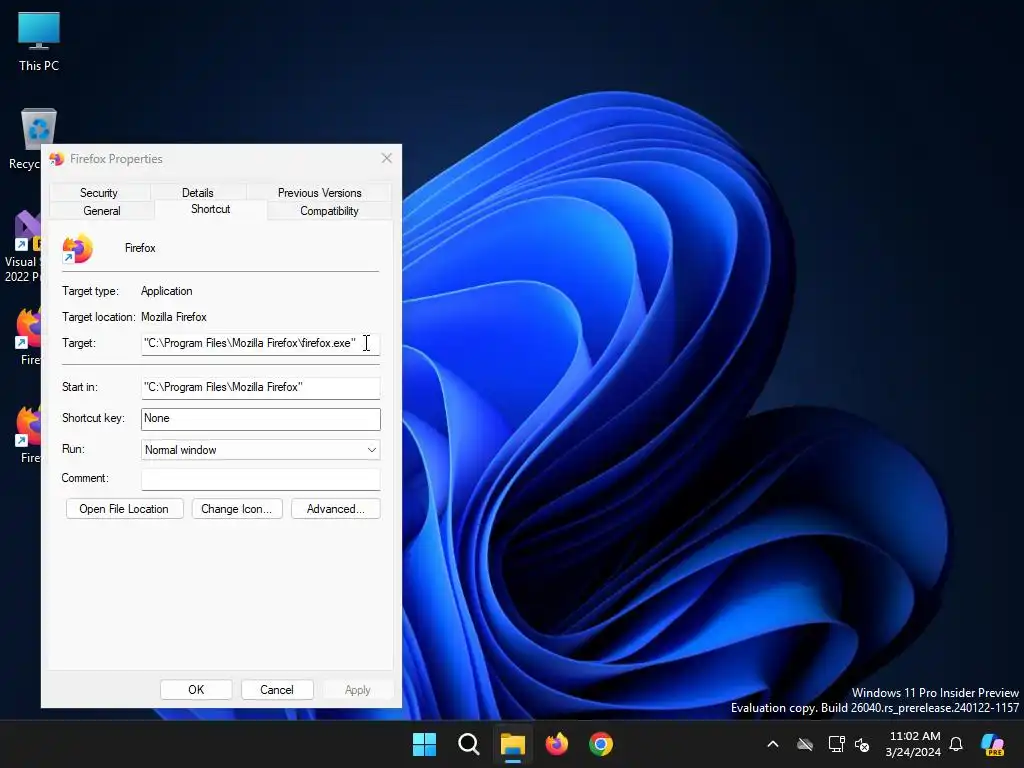Launch Google Chrome from the taskbar
The width and height of the screenshot is (1024, 768).
(x=600, y=744)
